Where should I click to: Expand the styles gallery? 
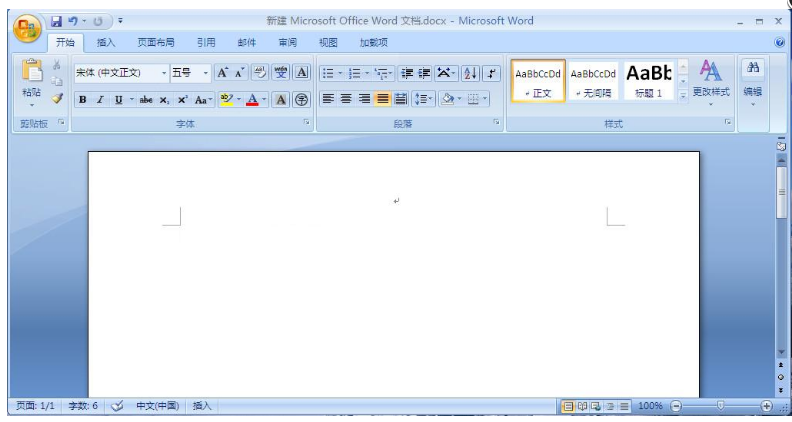point(683,95)
